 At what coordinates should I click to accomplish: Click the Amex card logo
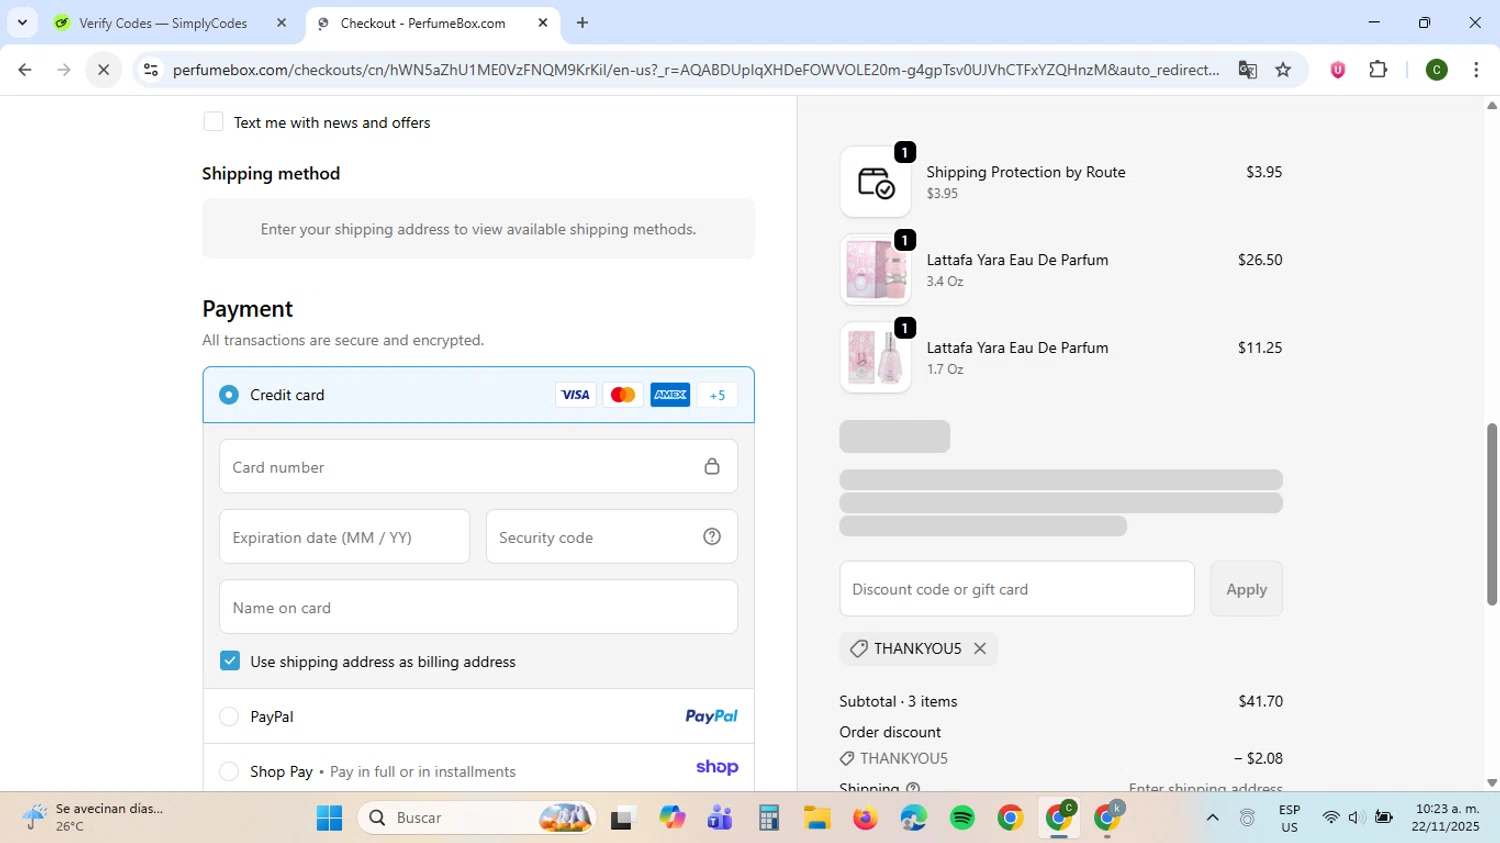[670, 395]
